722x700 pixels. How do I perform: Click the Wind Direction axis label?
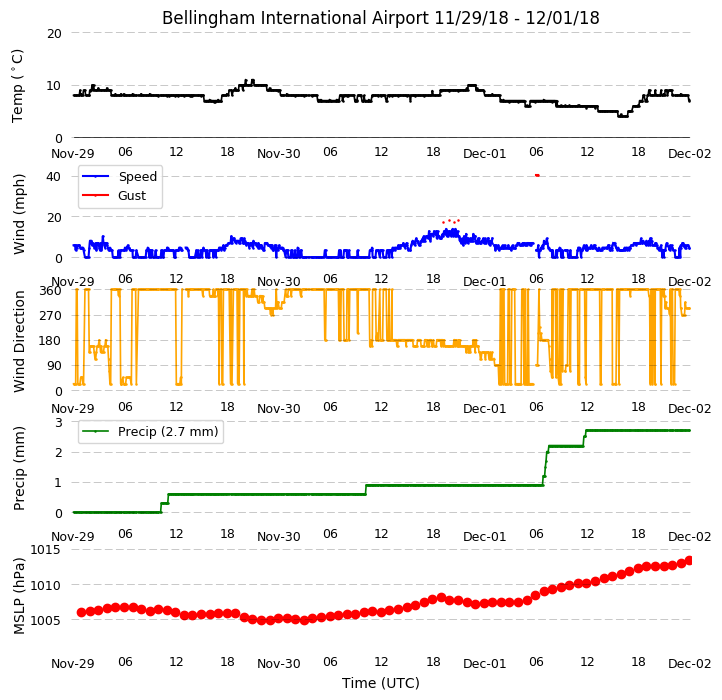[x=18, y=341]
